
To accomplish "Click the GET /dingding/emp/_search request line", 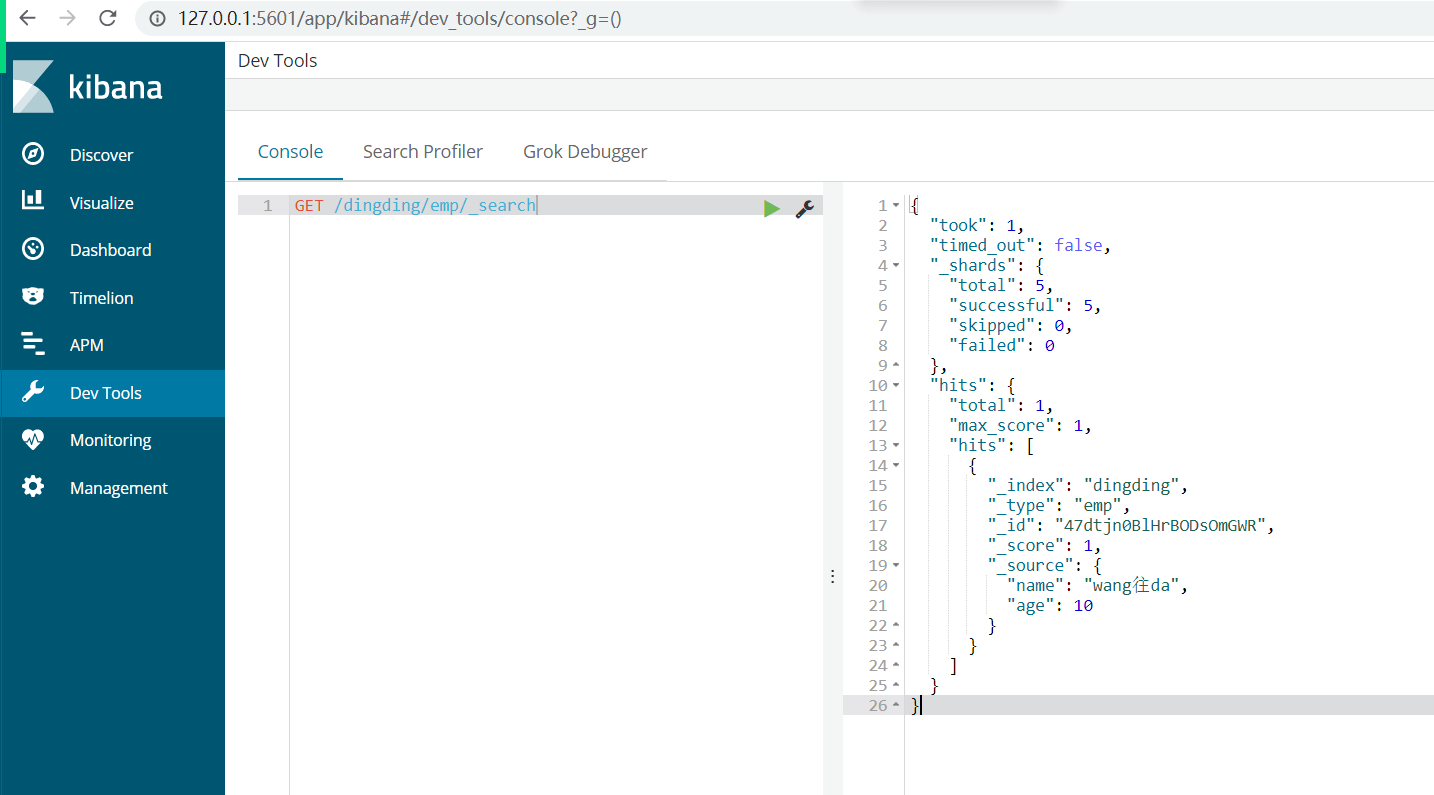I will coord(415,205).
